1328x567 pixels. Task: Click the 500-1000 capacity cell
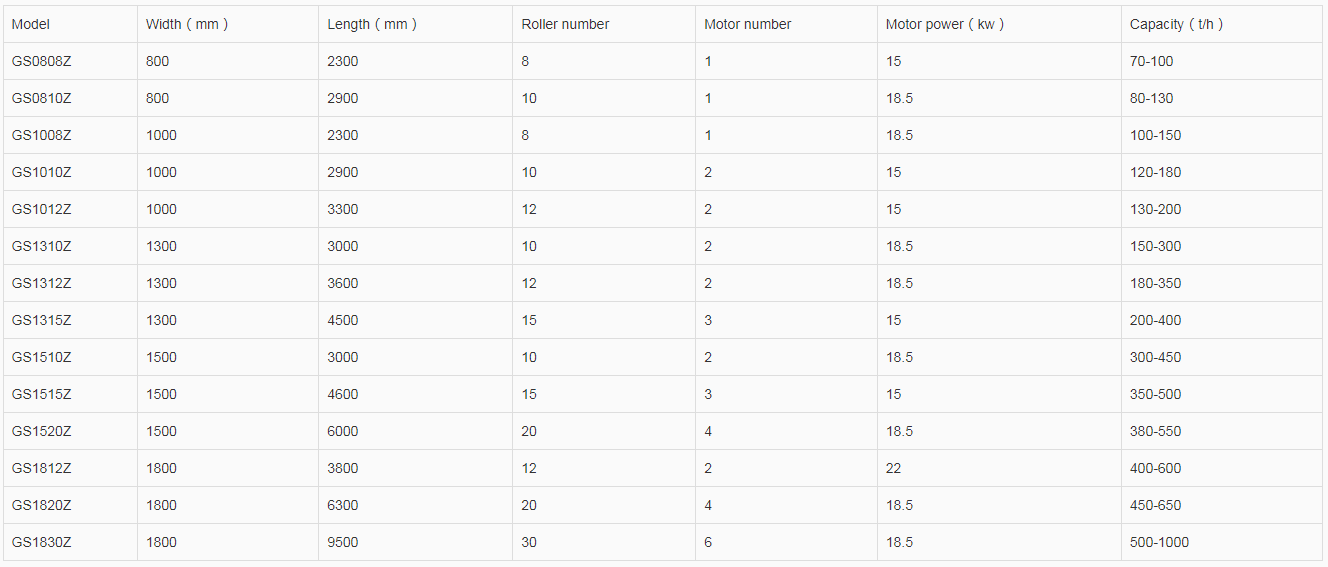1159,542
